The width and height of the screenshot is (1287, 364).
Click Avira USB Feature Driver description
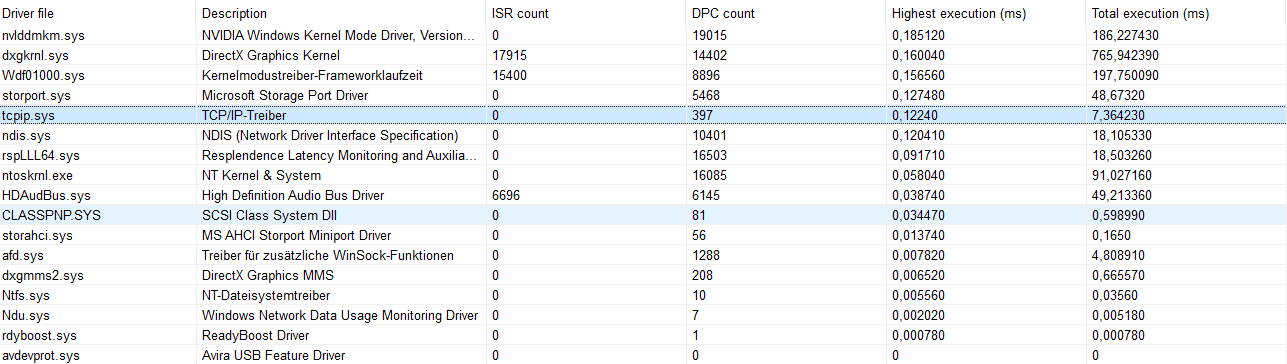(273, 355)
